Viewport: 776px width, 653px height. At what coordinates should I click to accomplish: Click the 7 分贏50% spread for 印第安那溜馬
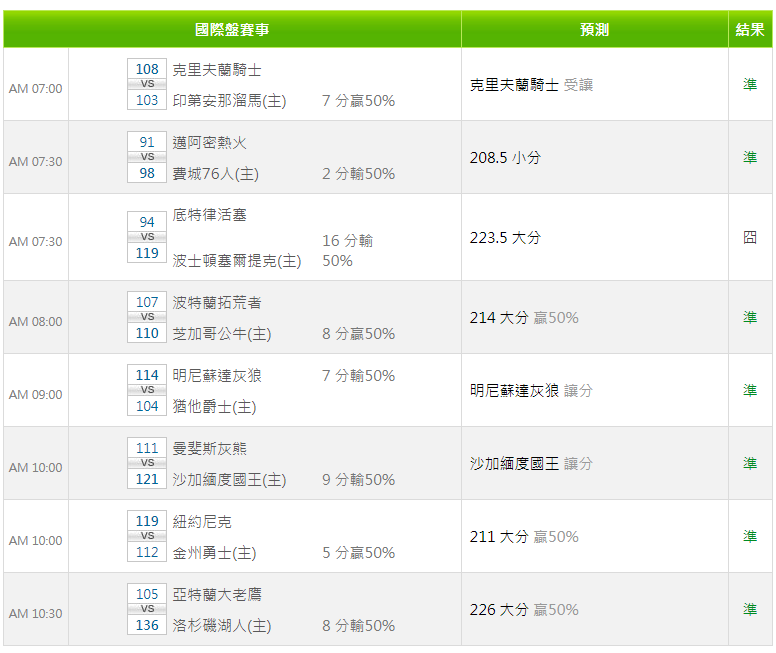click(358, 101)
